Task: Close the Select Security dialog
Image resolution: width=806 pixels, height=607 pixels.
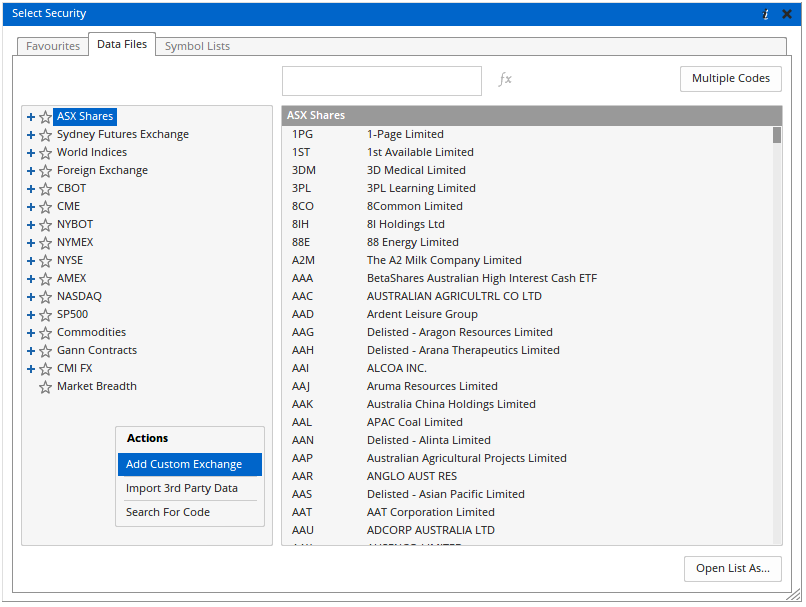Action: point(787,14)
